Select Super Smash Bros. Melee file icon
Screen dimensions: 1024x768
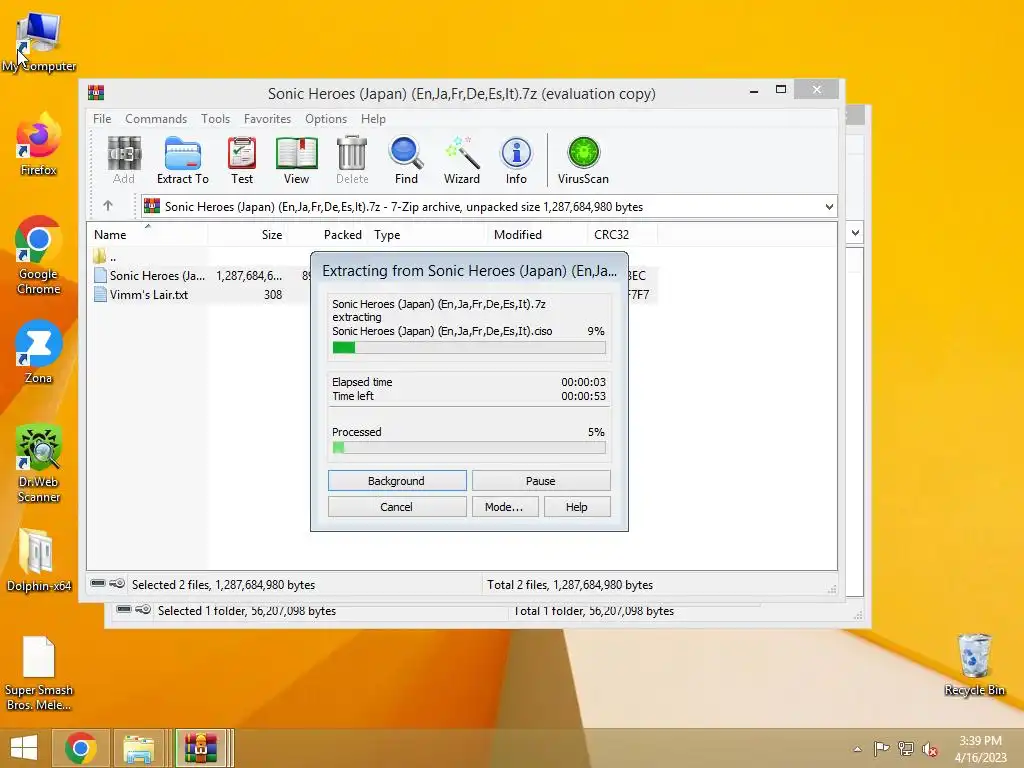[x=39, y=673]
